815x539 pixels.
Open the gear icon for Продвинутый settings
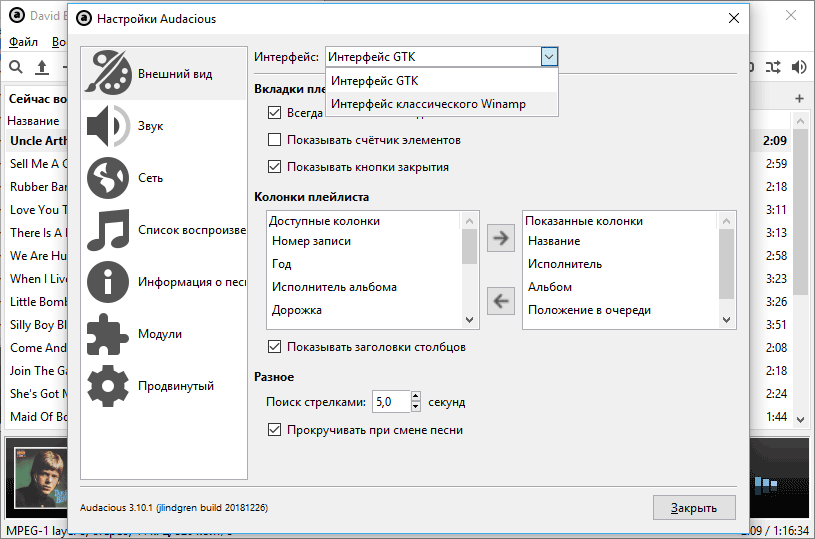coord(108,386)
